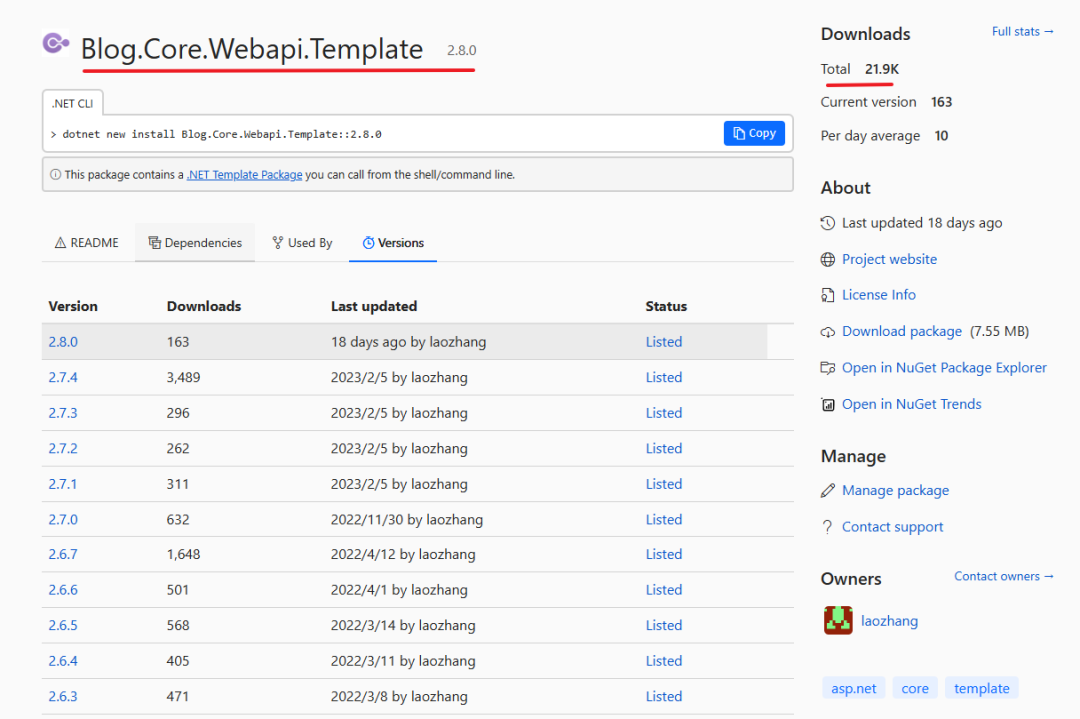
Task: Select the .NET CLI tab
Action: 72,103
